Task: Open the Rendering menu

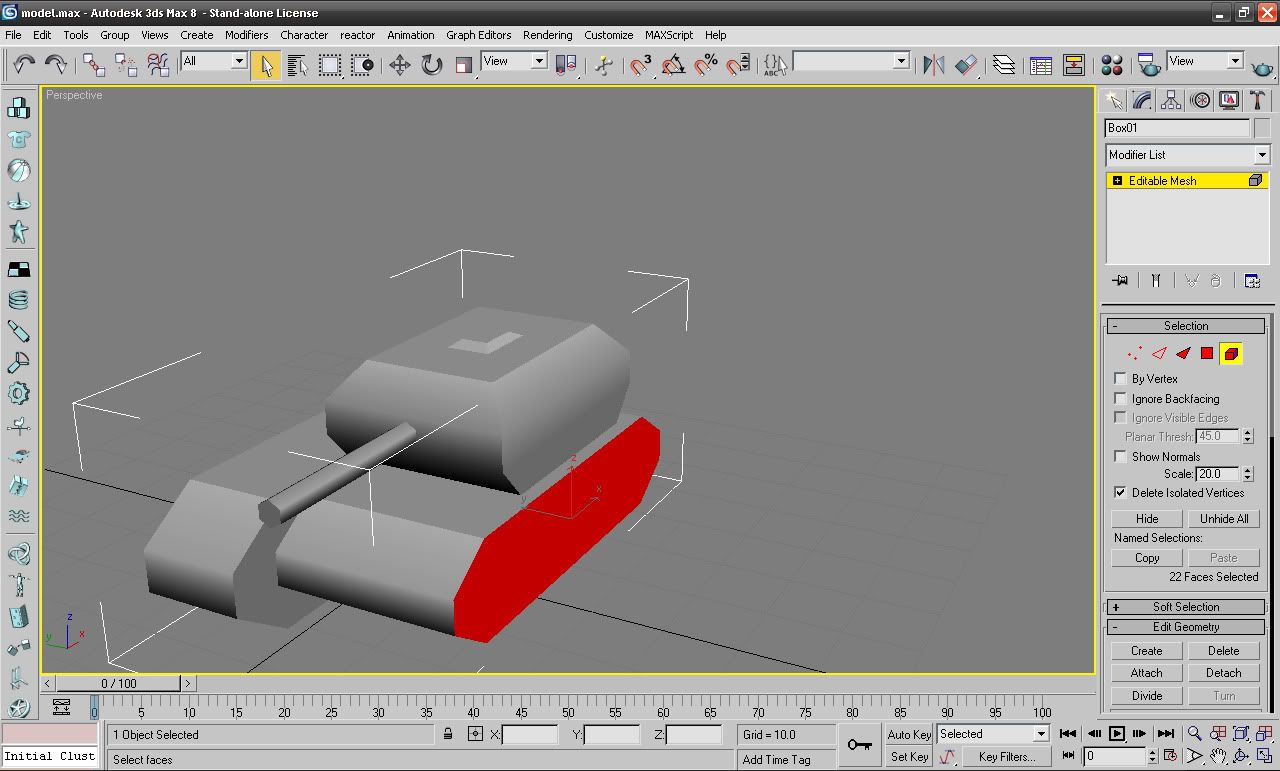Action: 548,35
